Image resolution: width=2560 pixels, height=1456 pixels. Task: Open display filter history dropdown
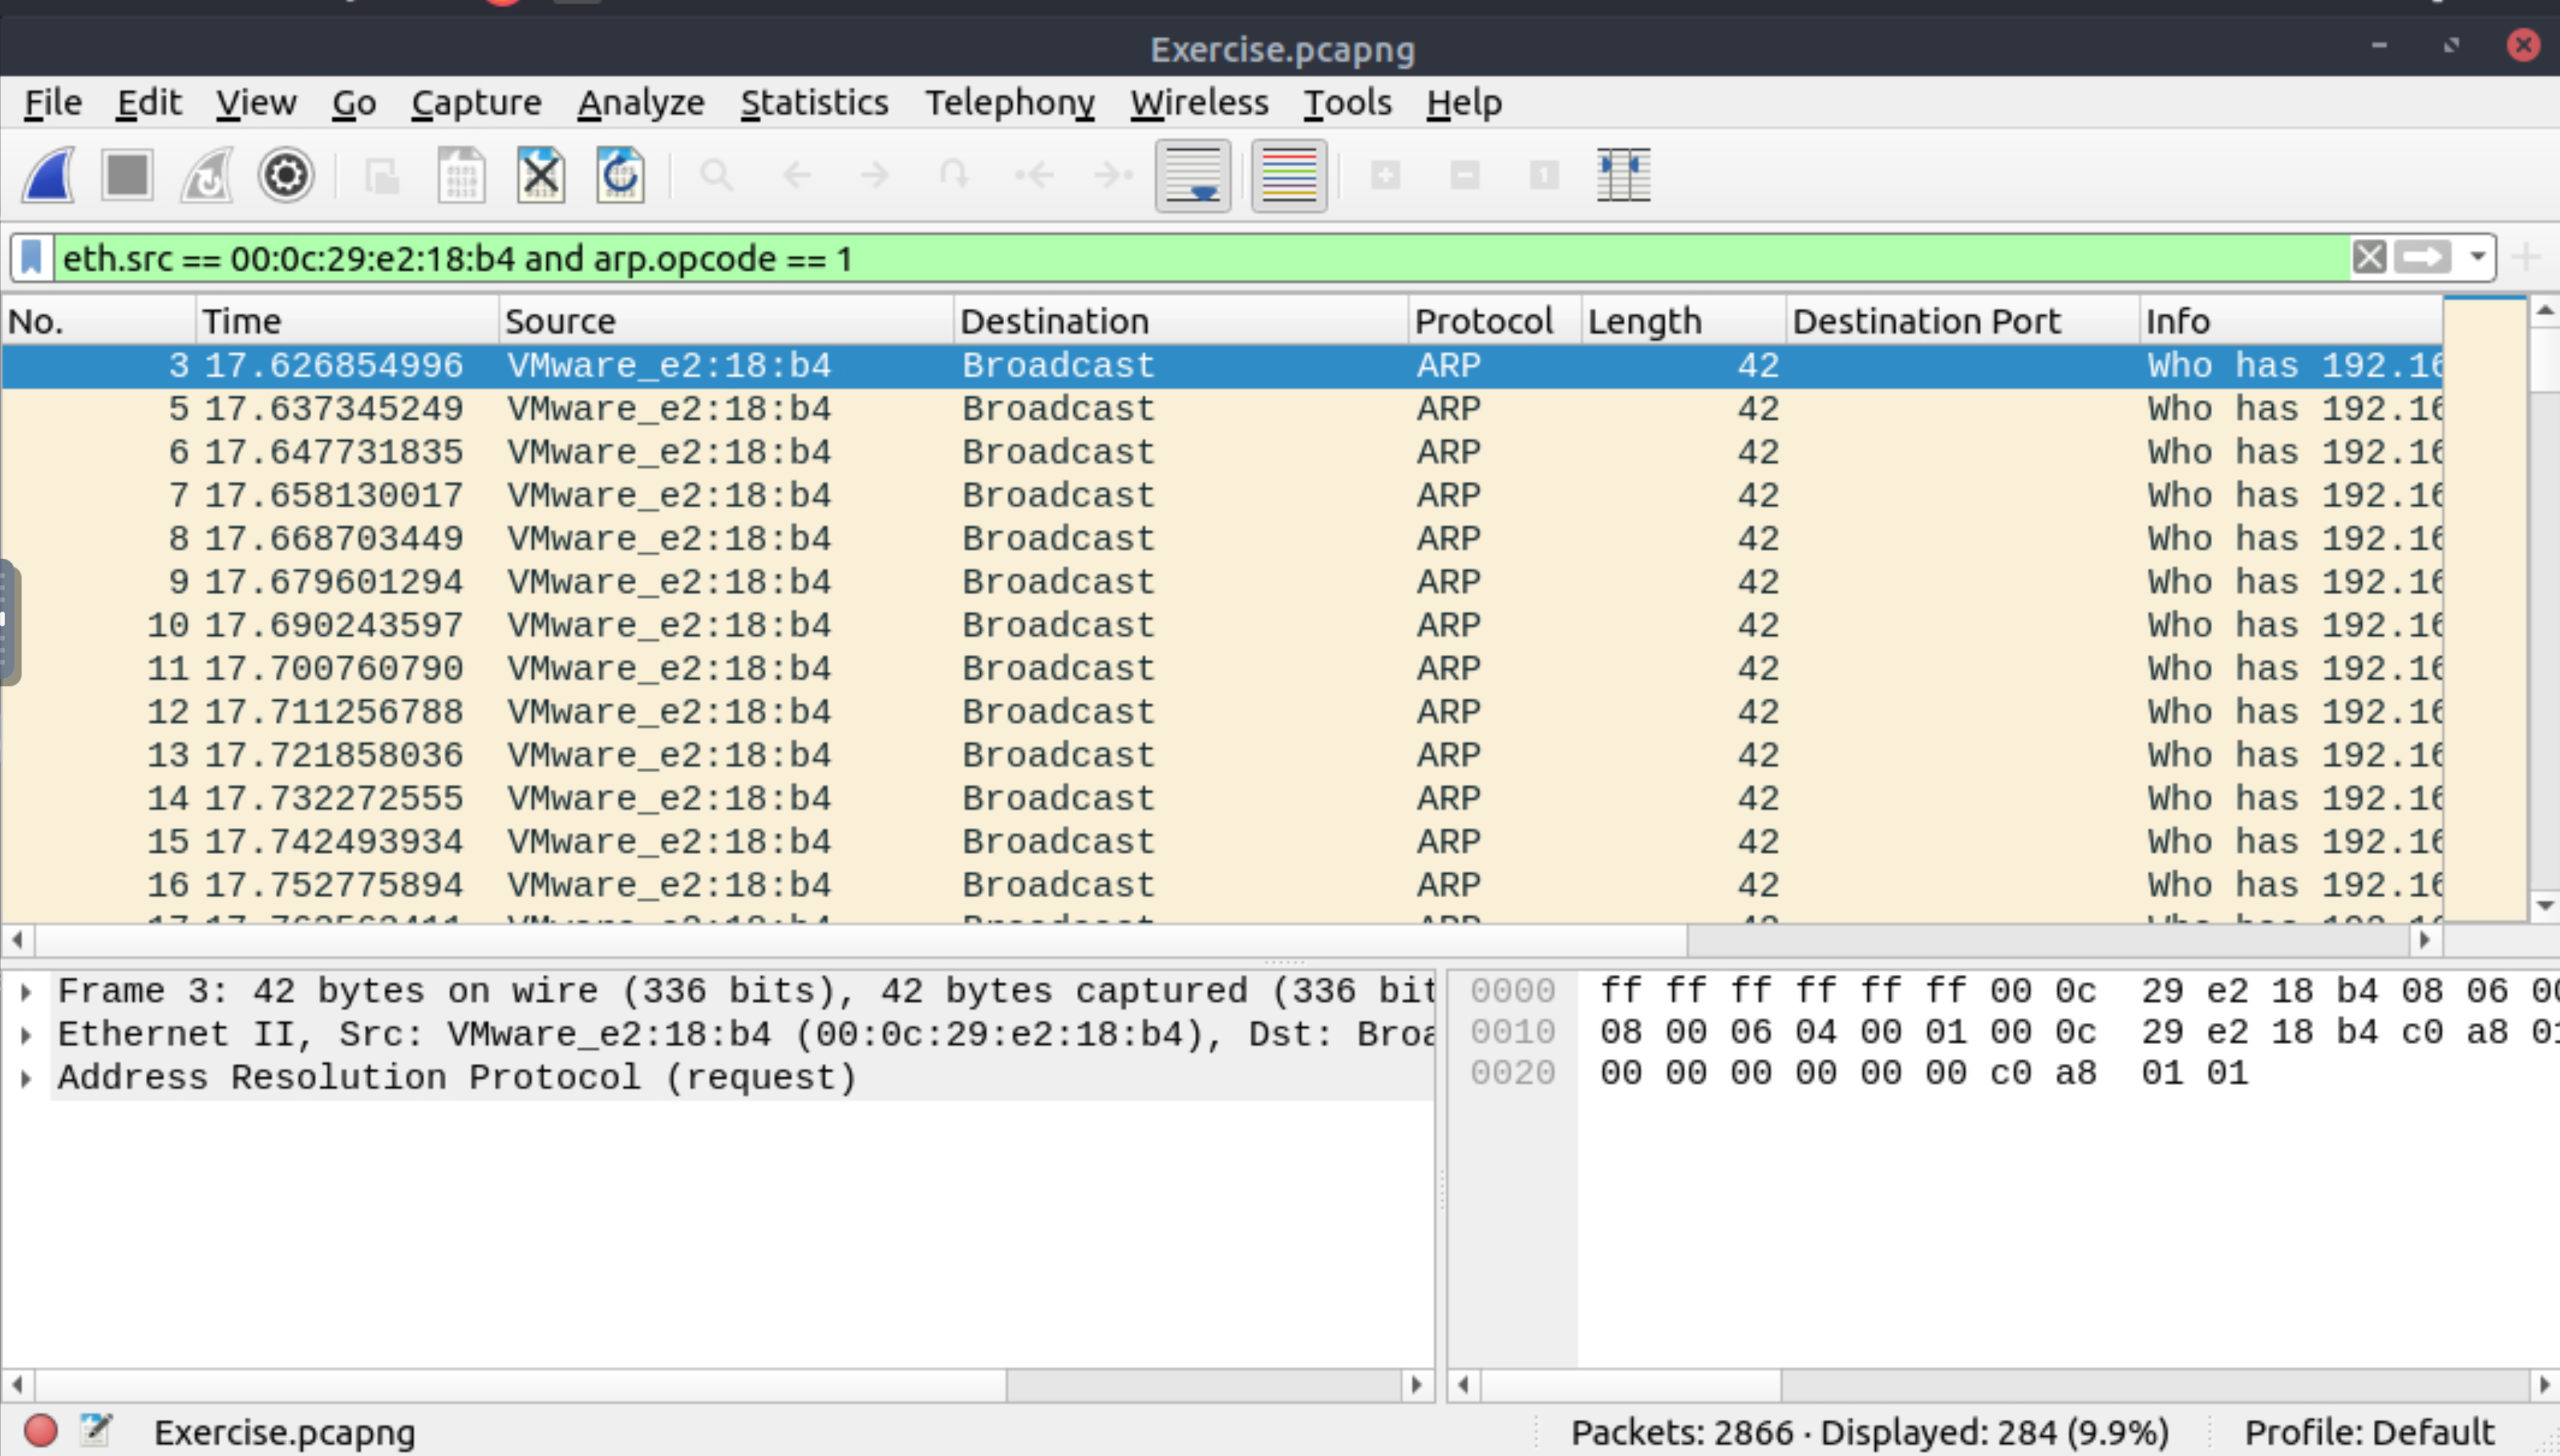coord(2477,258)
